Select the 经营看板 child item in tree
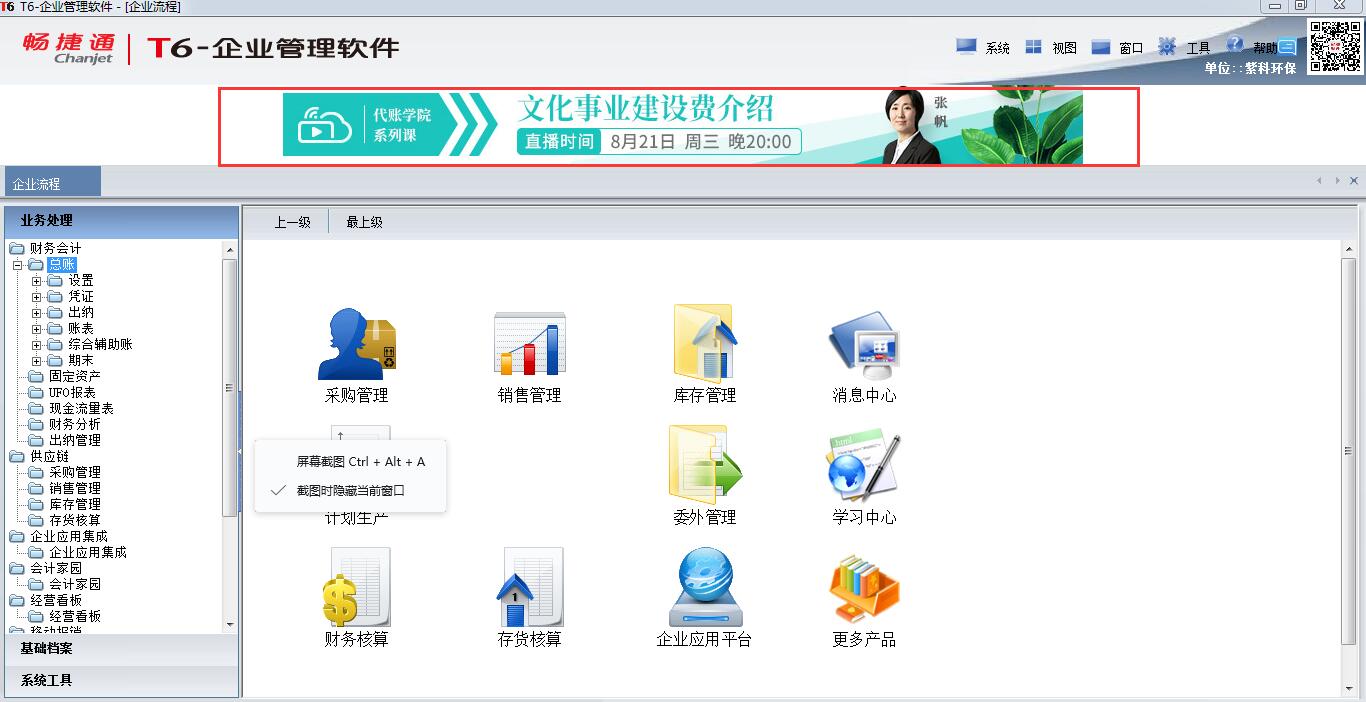Screen dimensions: 1366x702 [x=75, y=617]
